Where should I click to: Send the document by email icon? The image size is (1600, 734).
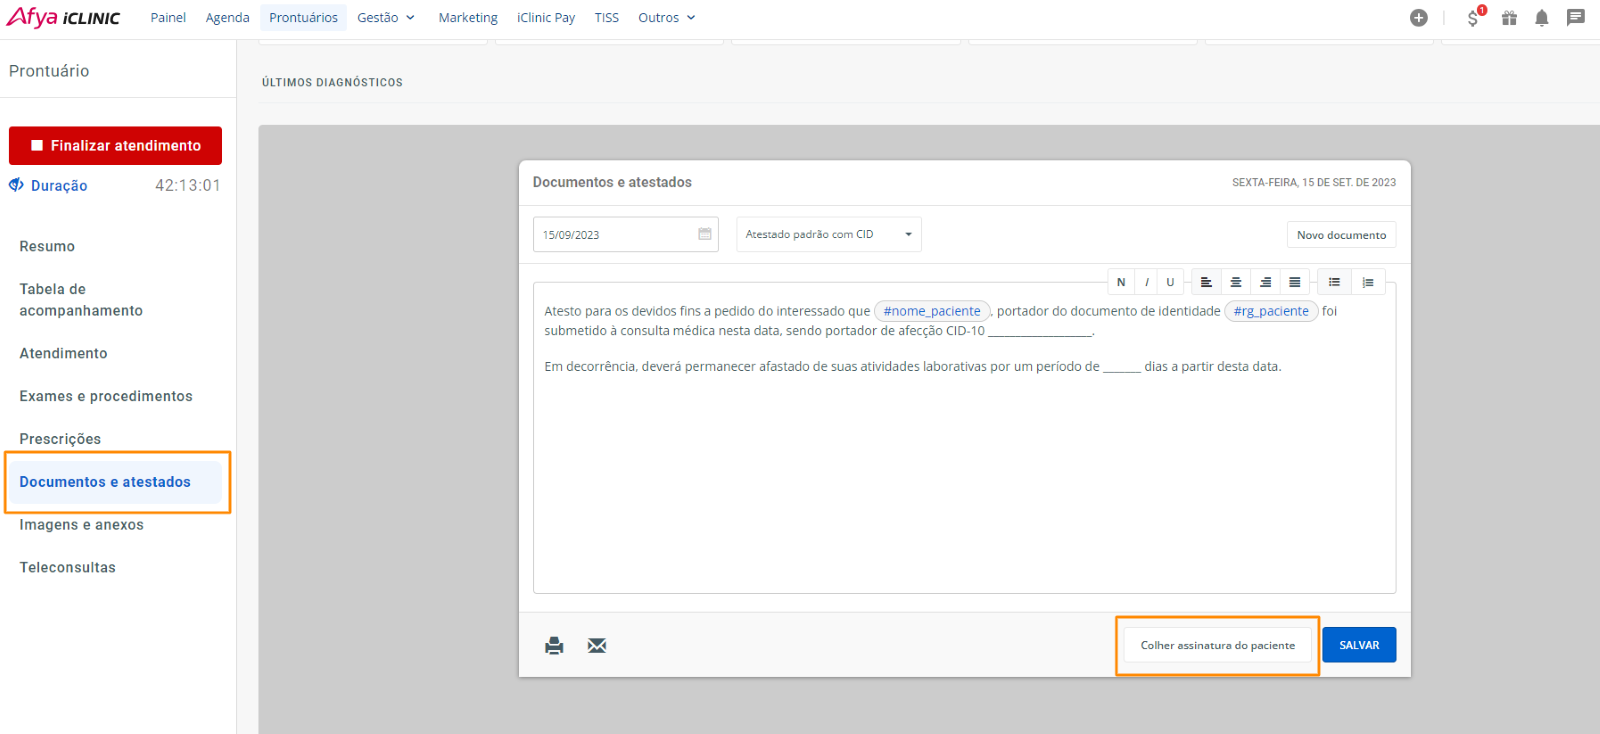point(597,646)
